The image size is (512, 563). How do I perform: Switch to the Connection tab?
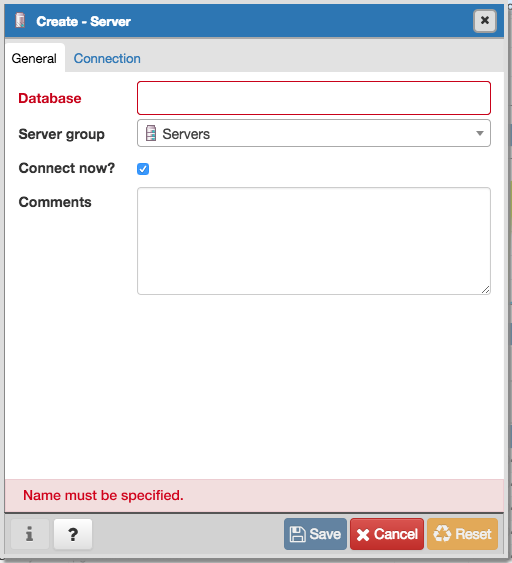(x=107, y=59)
